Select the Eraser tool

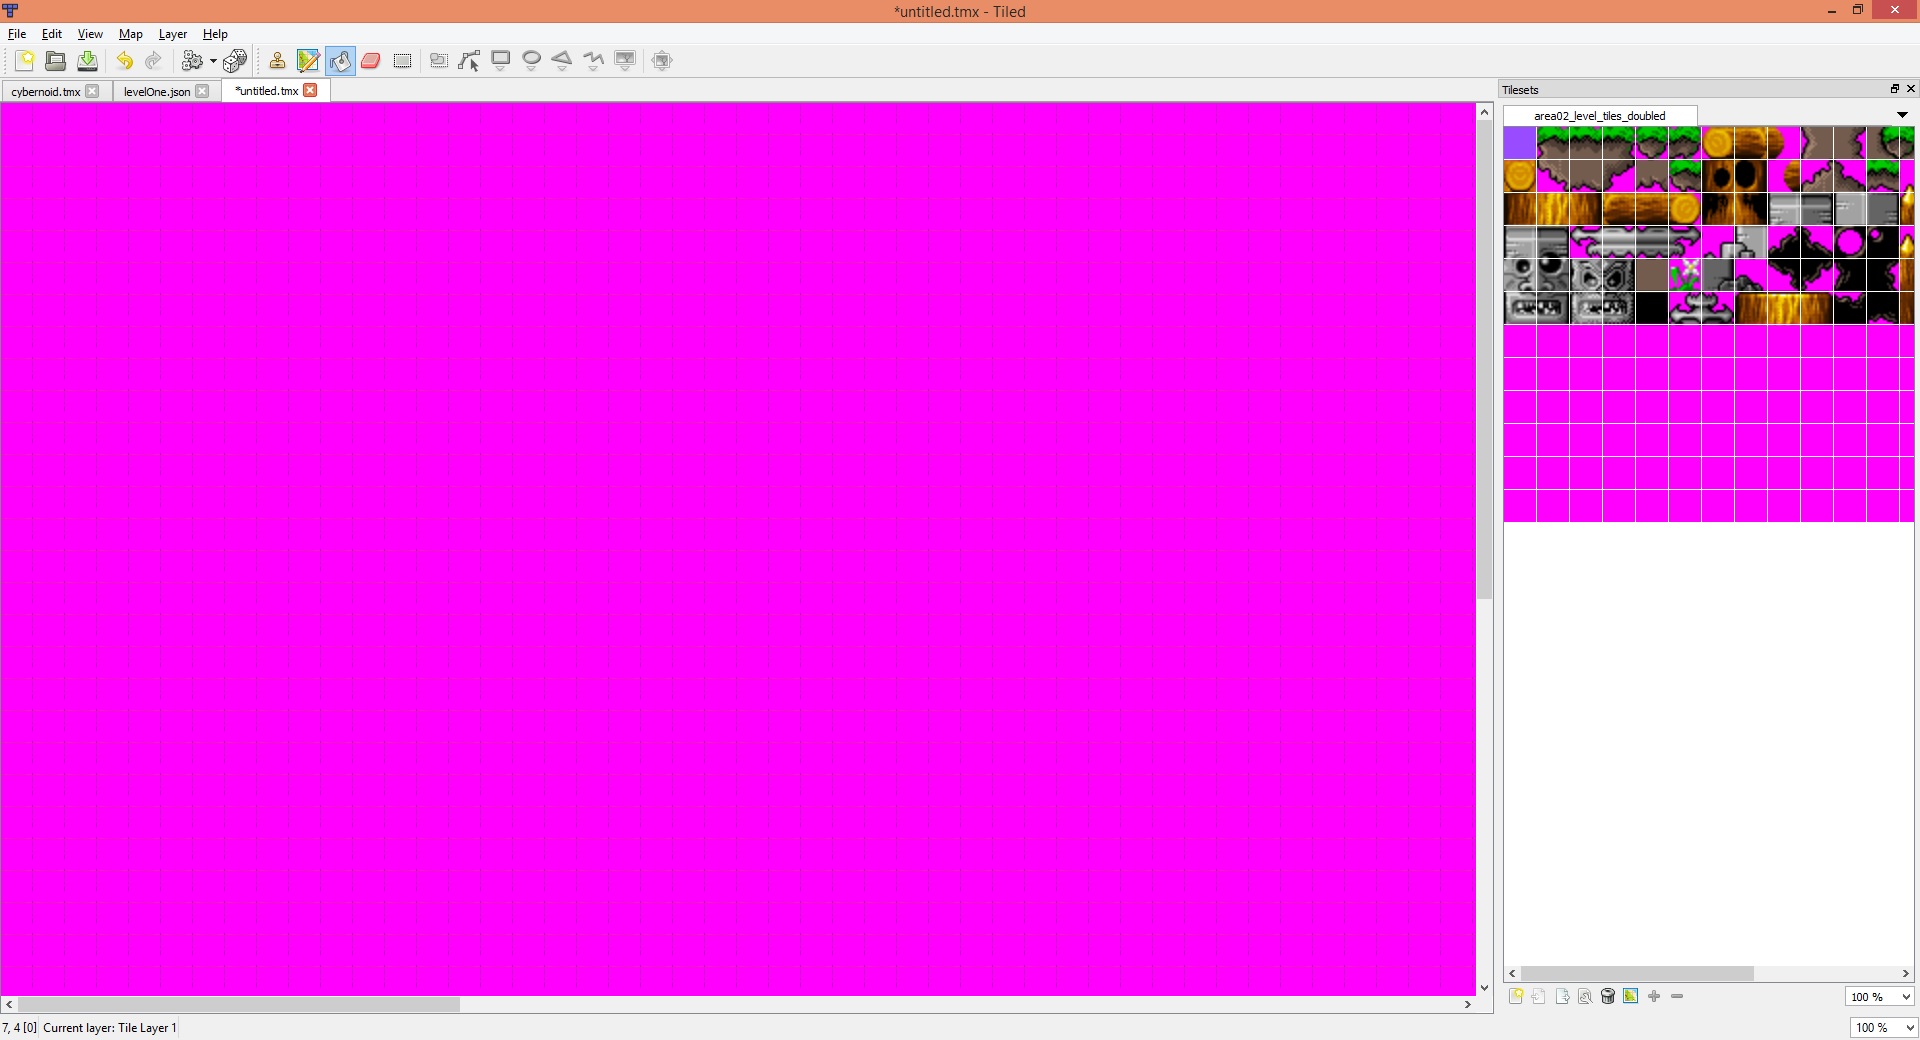tap(371, 61)
